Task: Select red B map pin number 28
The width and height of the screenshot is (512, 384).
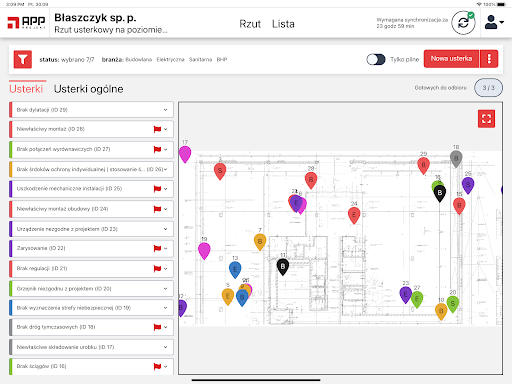Action: pyautogui.click(x=311, y=180)
